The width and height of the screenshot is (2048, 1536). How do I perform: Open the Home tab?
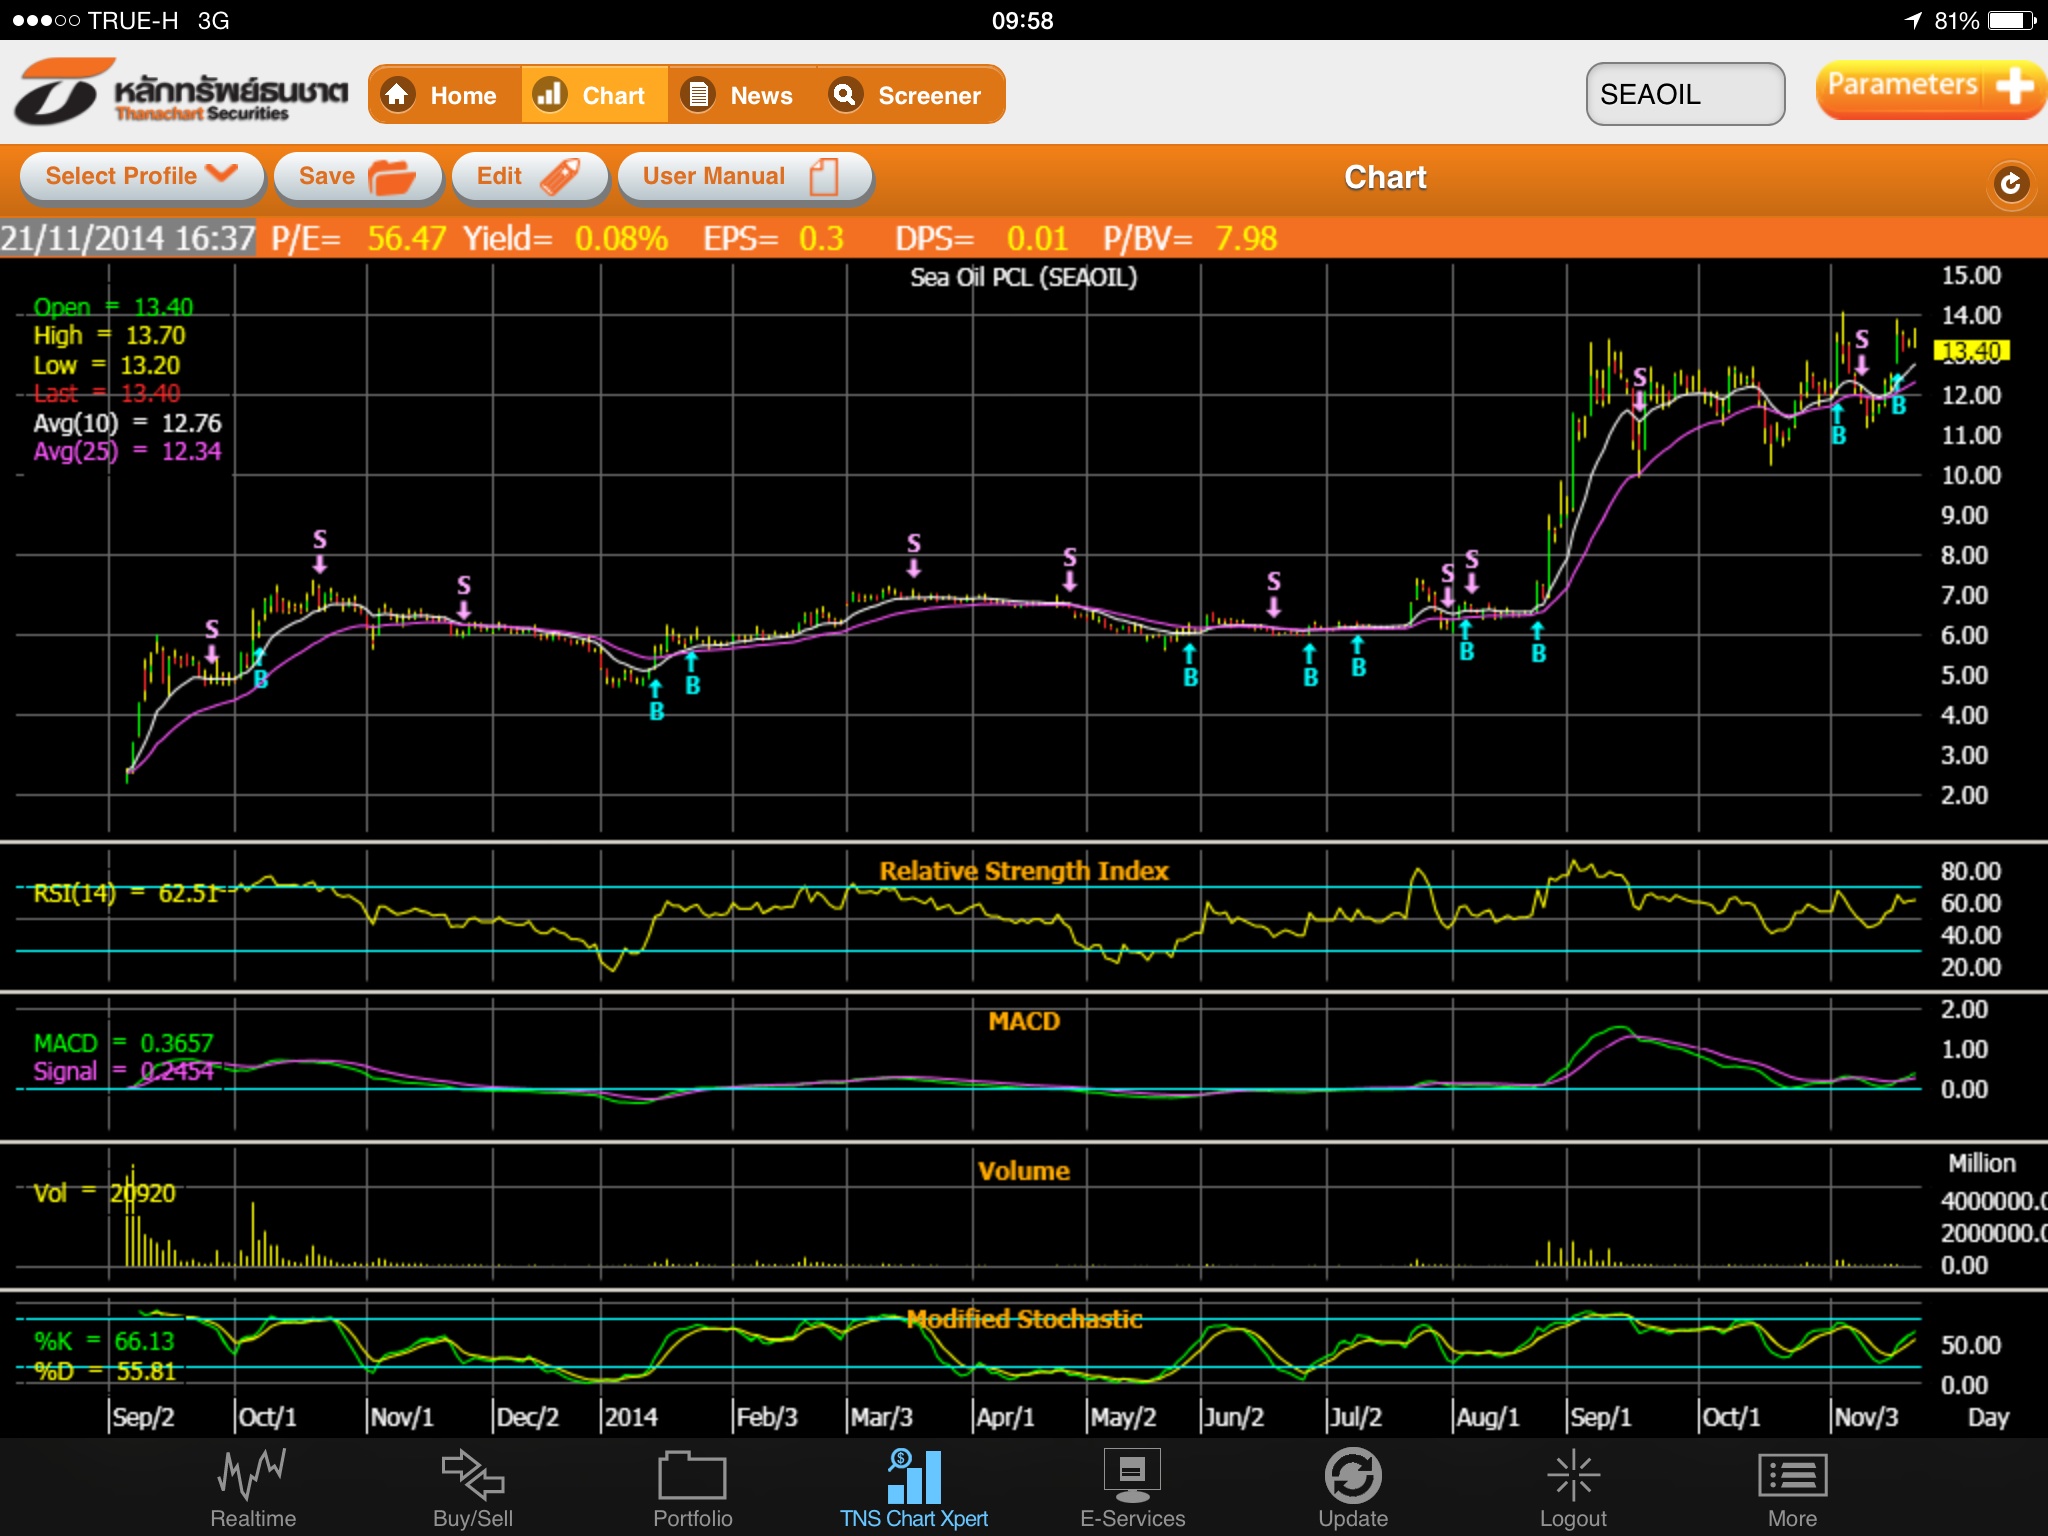point(445,95)
